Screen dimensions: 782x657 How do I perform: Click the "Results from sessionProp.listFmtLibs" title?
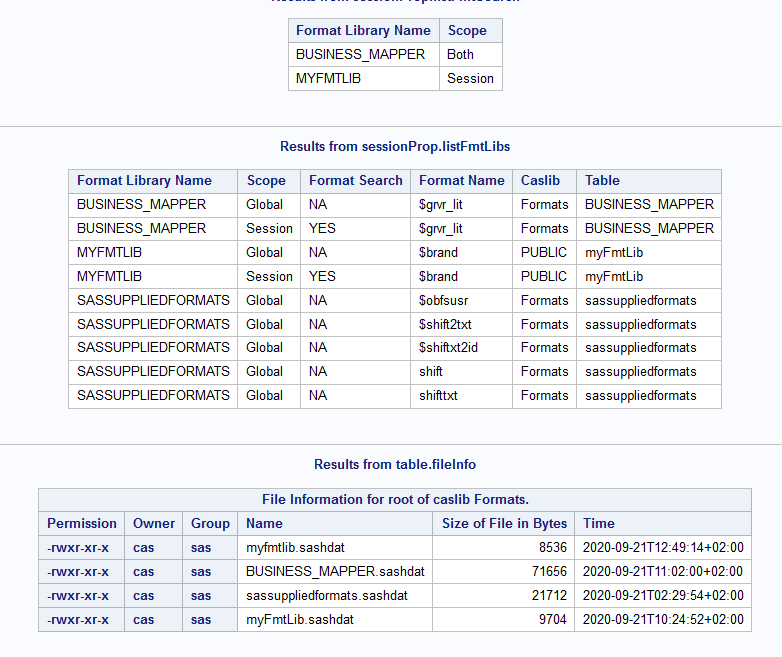coord(395,147)
